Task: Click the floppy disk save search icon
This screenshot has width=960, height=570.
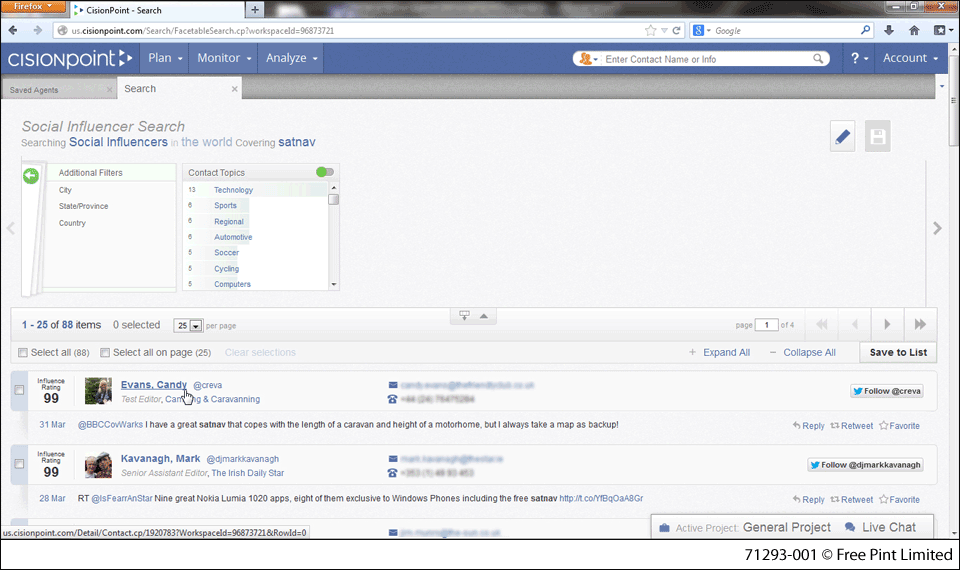Action: click(877, 137)
